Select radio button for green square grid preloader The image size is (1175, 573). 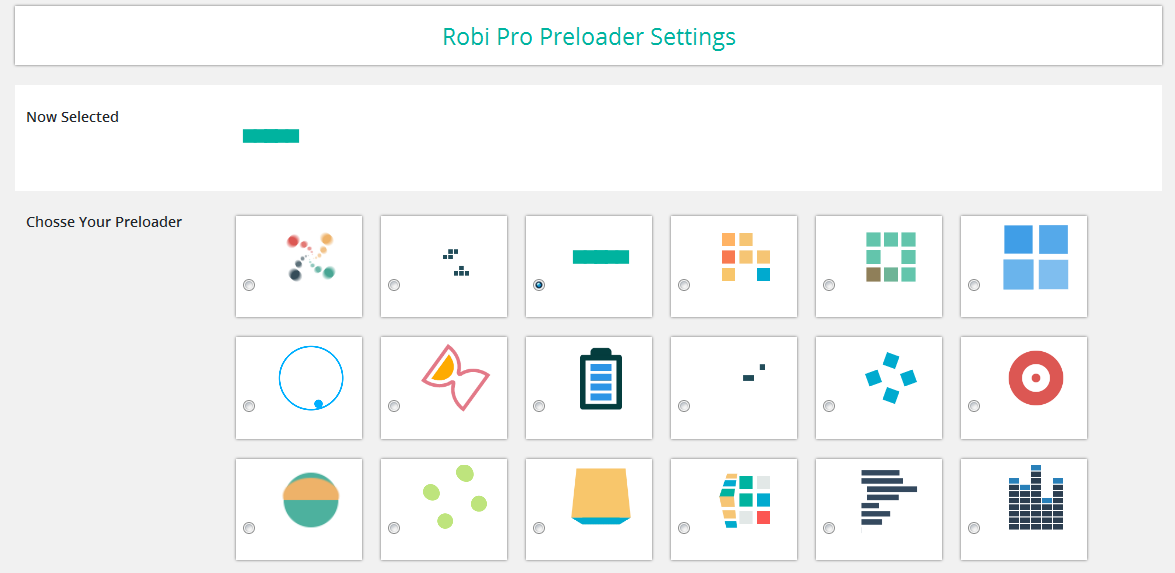pos(829,285)
